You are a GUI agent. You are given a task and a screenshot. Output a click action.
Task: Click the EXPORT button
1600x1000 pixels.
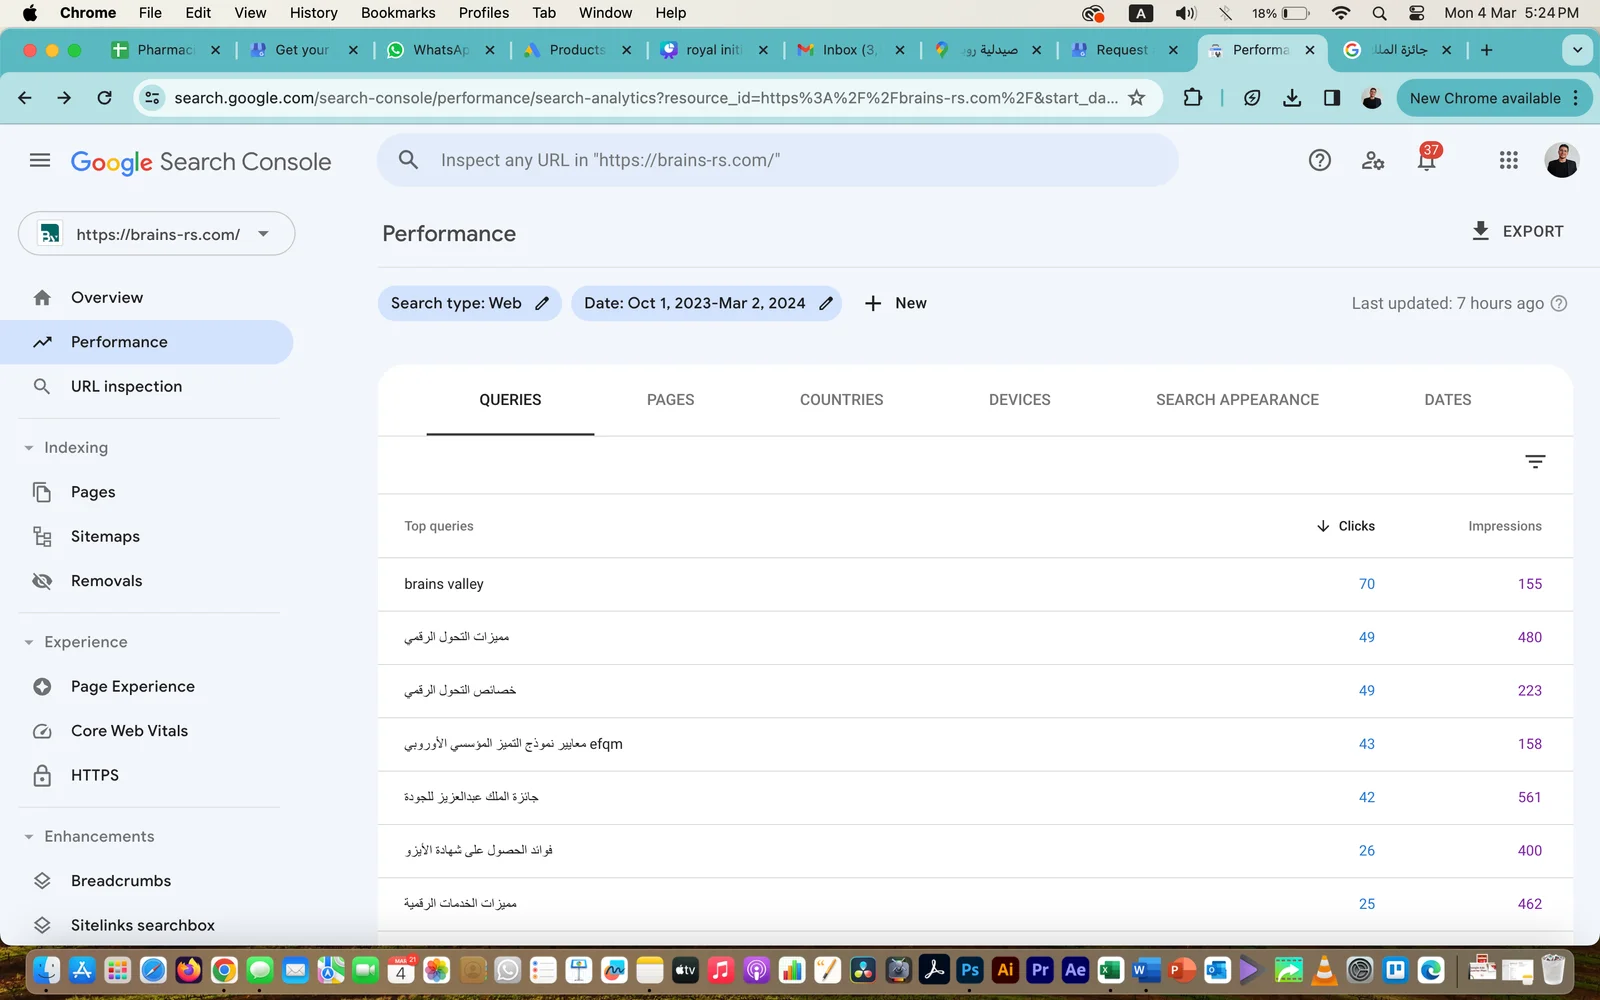point(1517,231)
